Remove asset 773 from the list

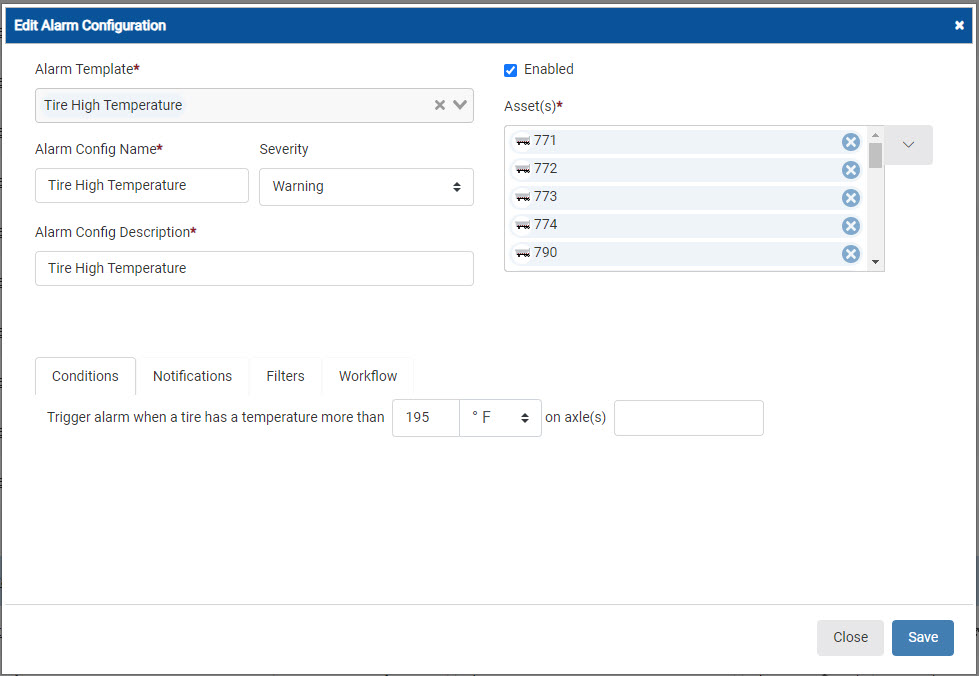click(x=851, y=198)
